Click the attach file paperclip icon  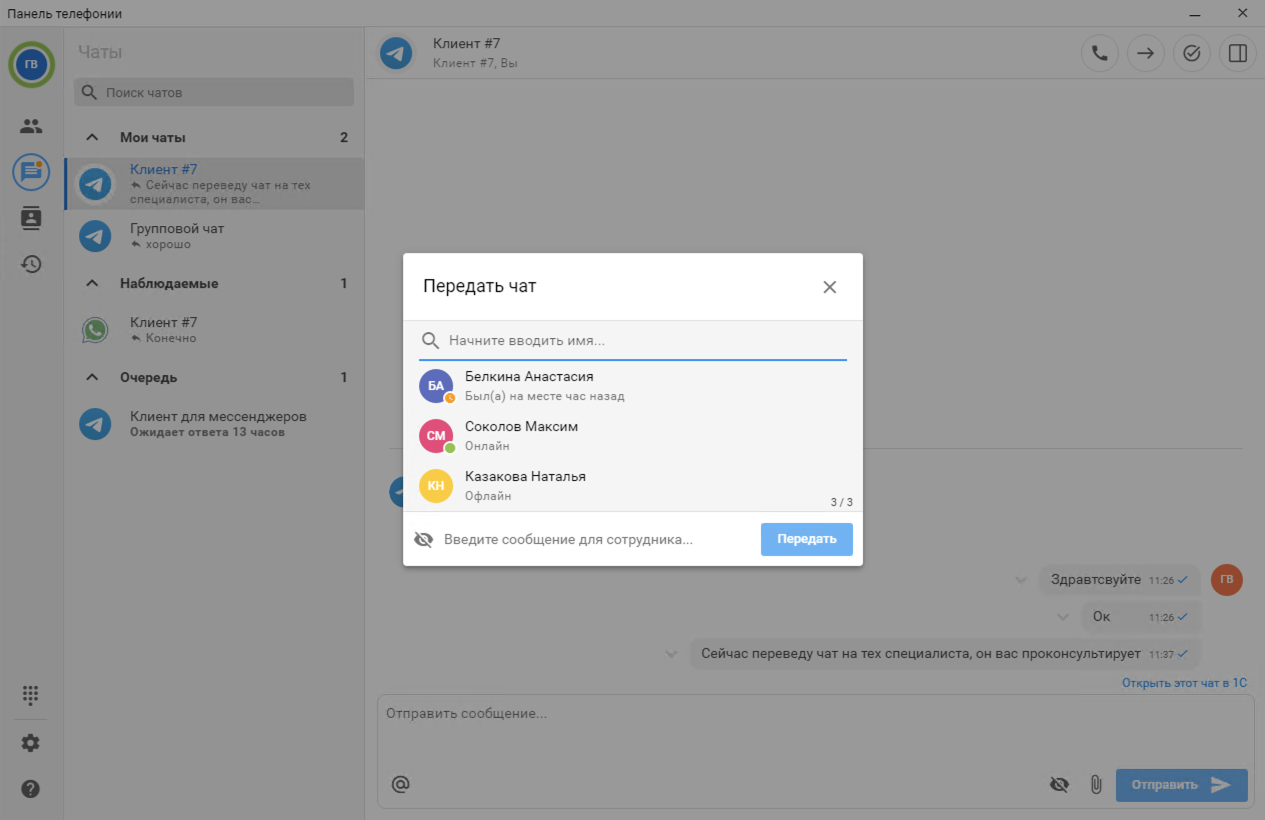(x=1095, y=785)
